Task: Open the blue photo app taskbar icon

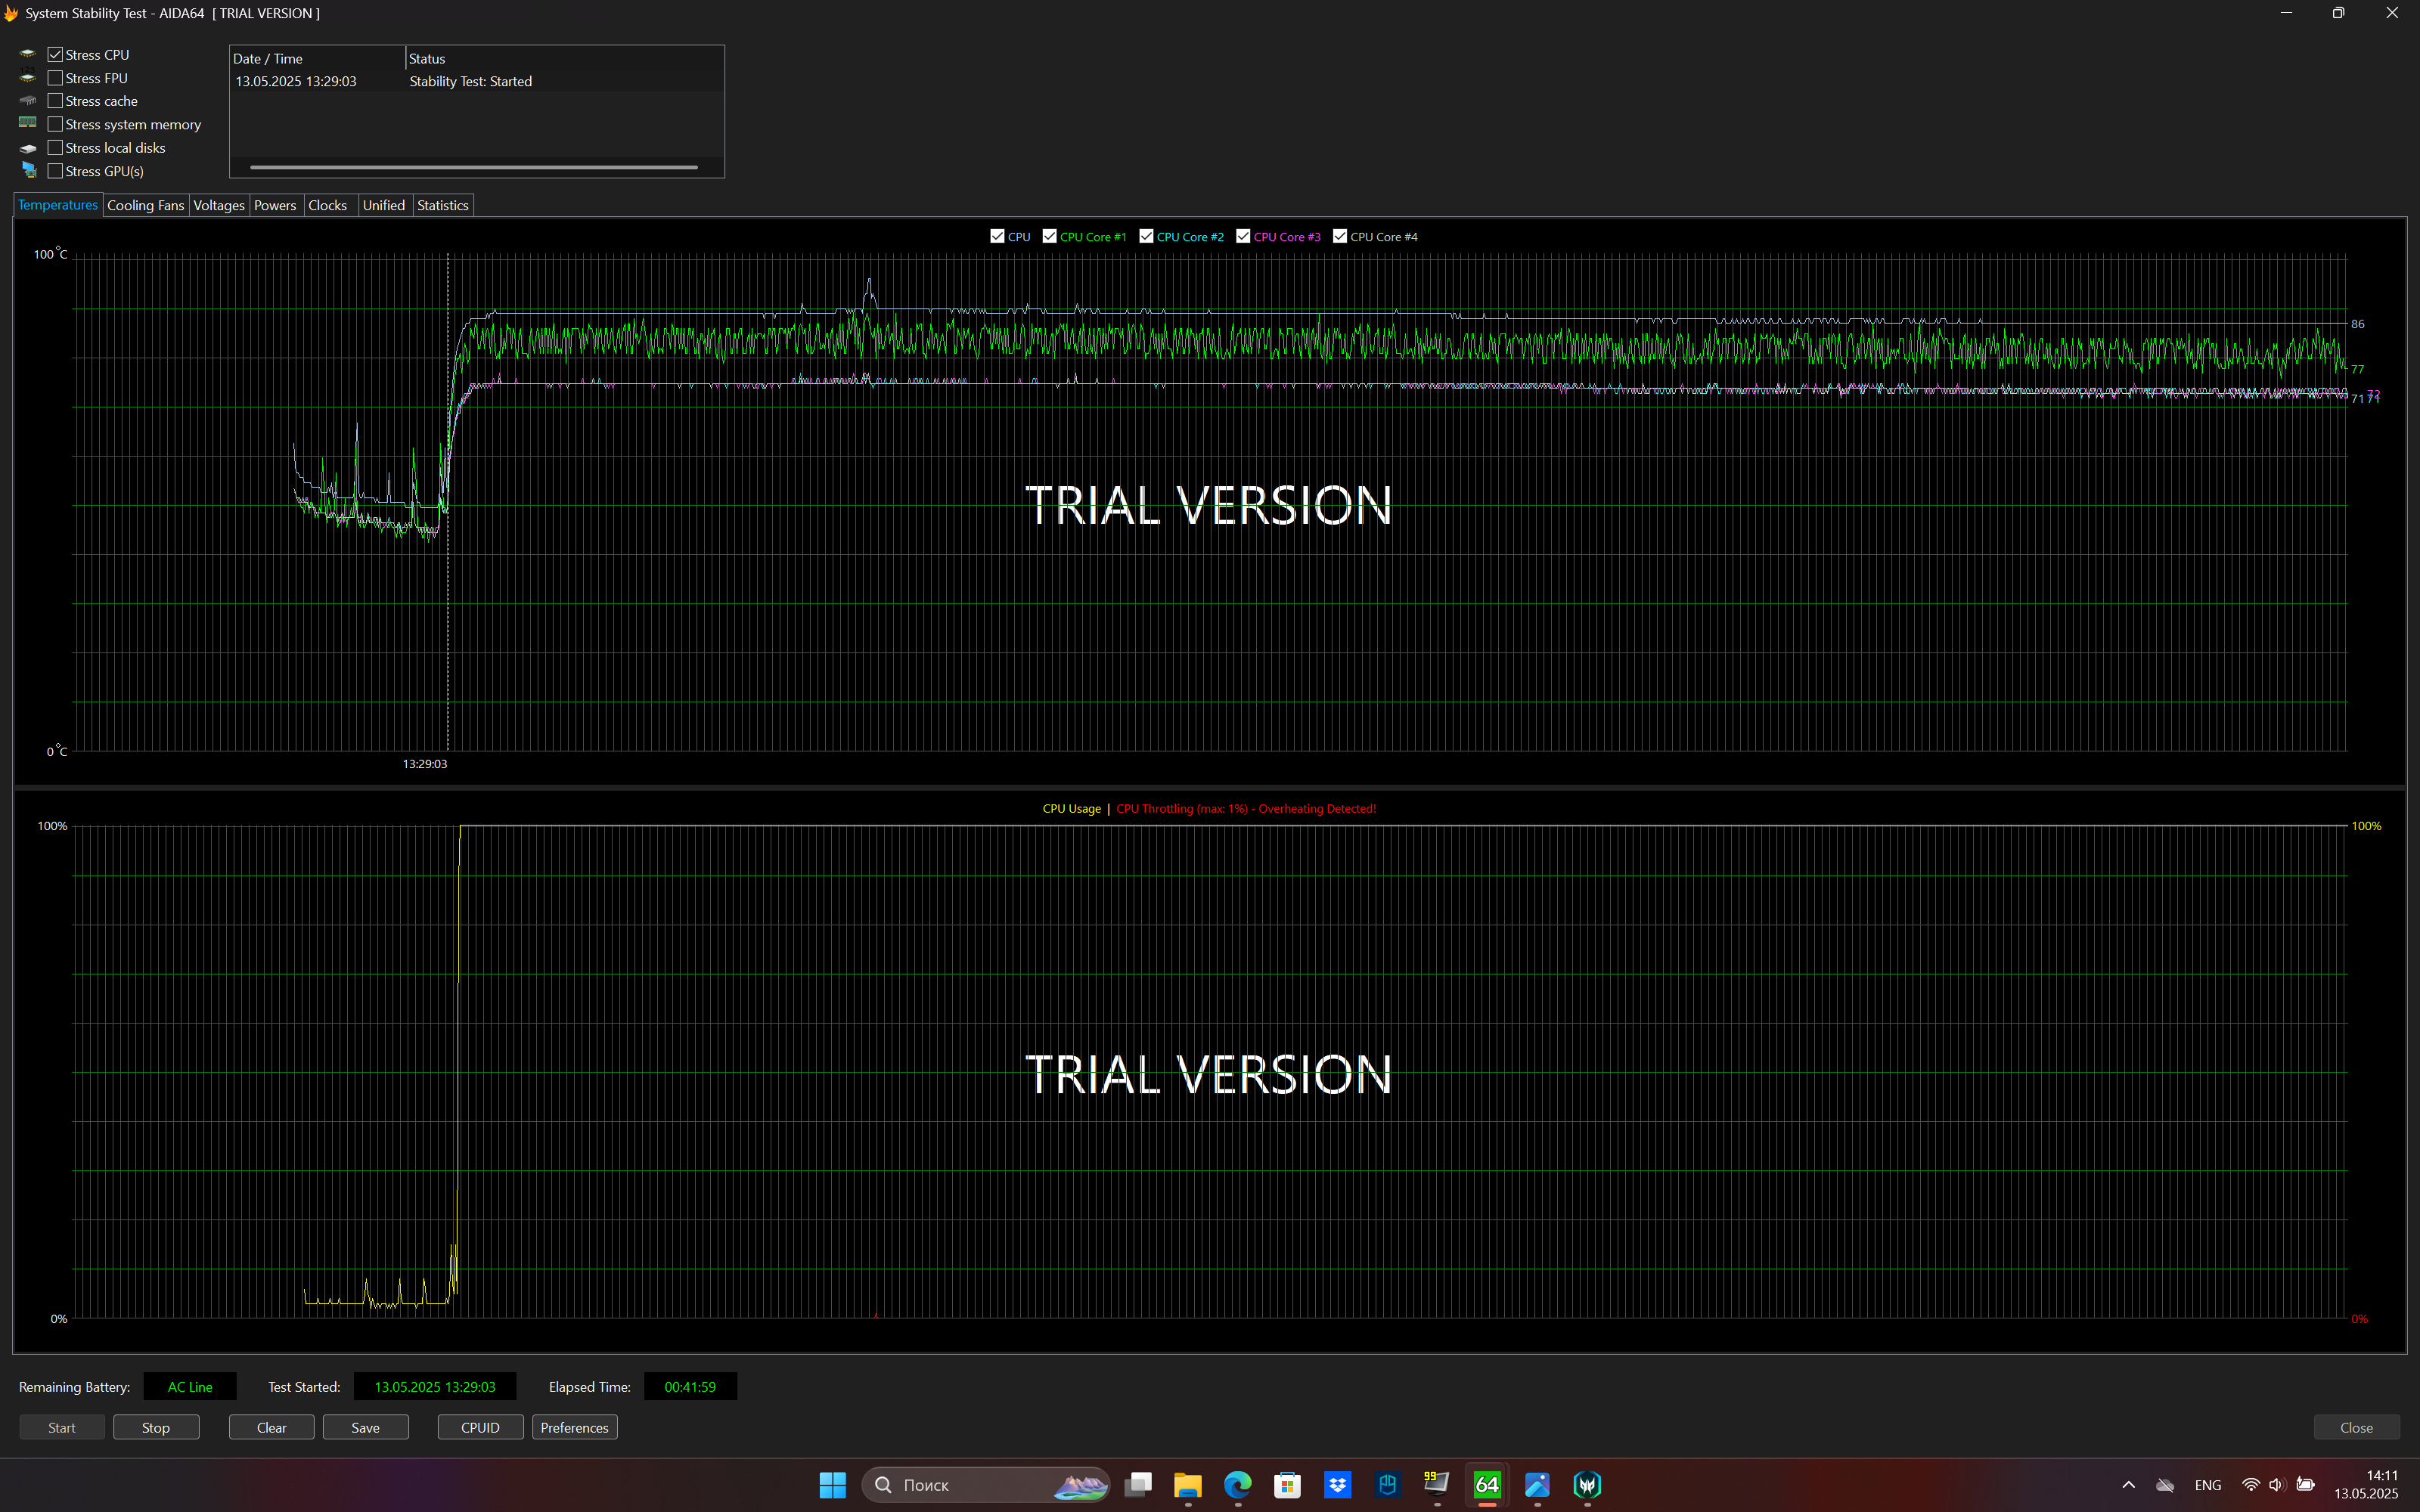Action: (x=1538, y=1484)
